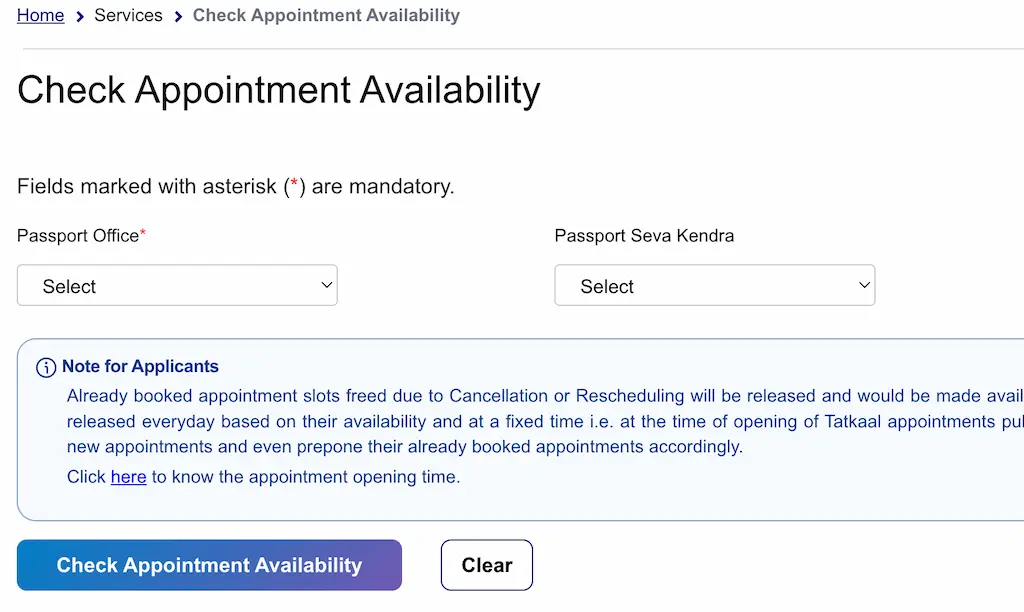
Task: Click the Clear button
Action: point(486,564)
